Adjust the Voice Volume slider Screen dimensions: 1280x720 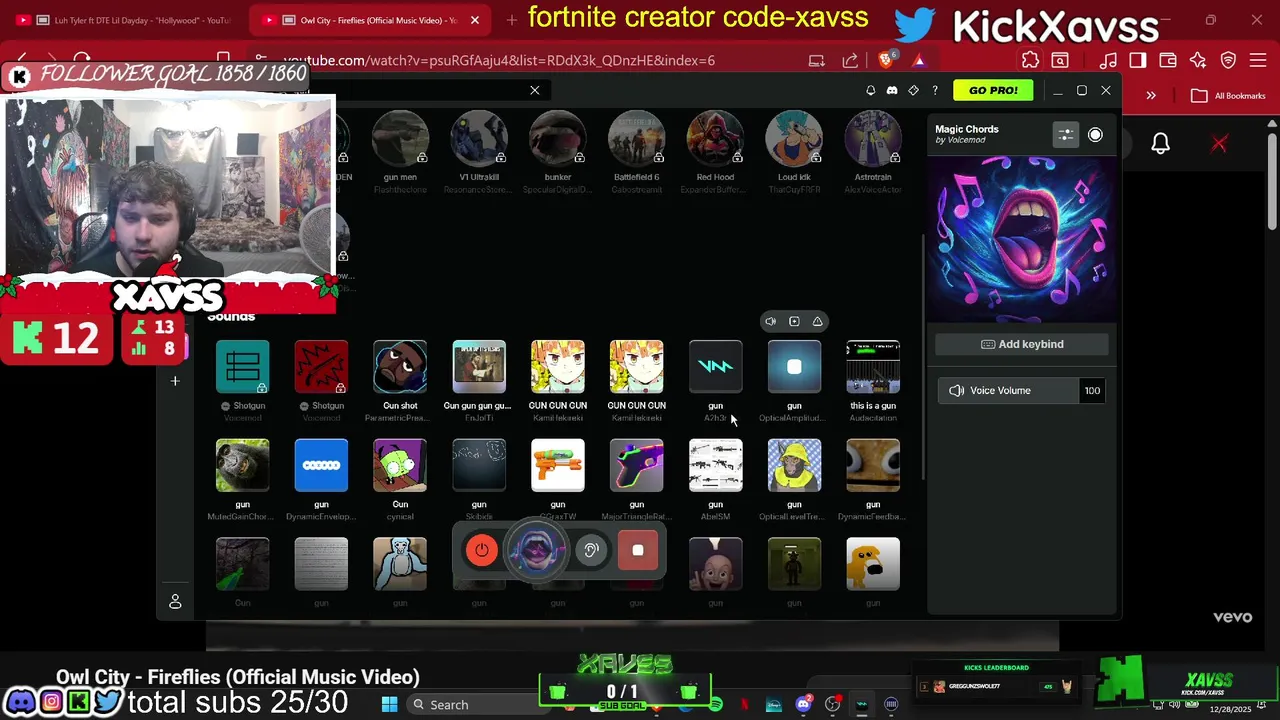pyautogui.click(x=1008, y=391)
